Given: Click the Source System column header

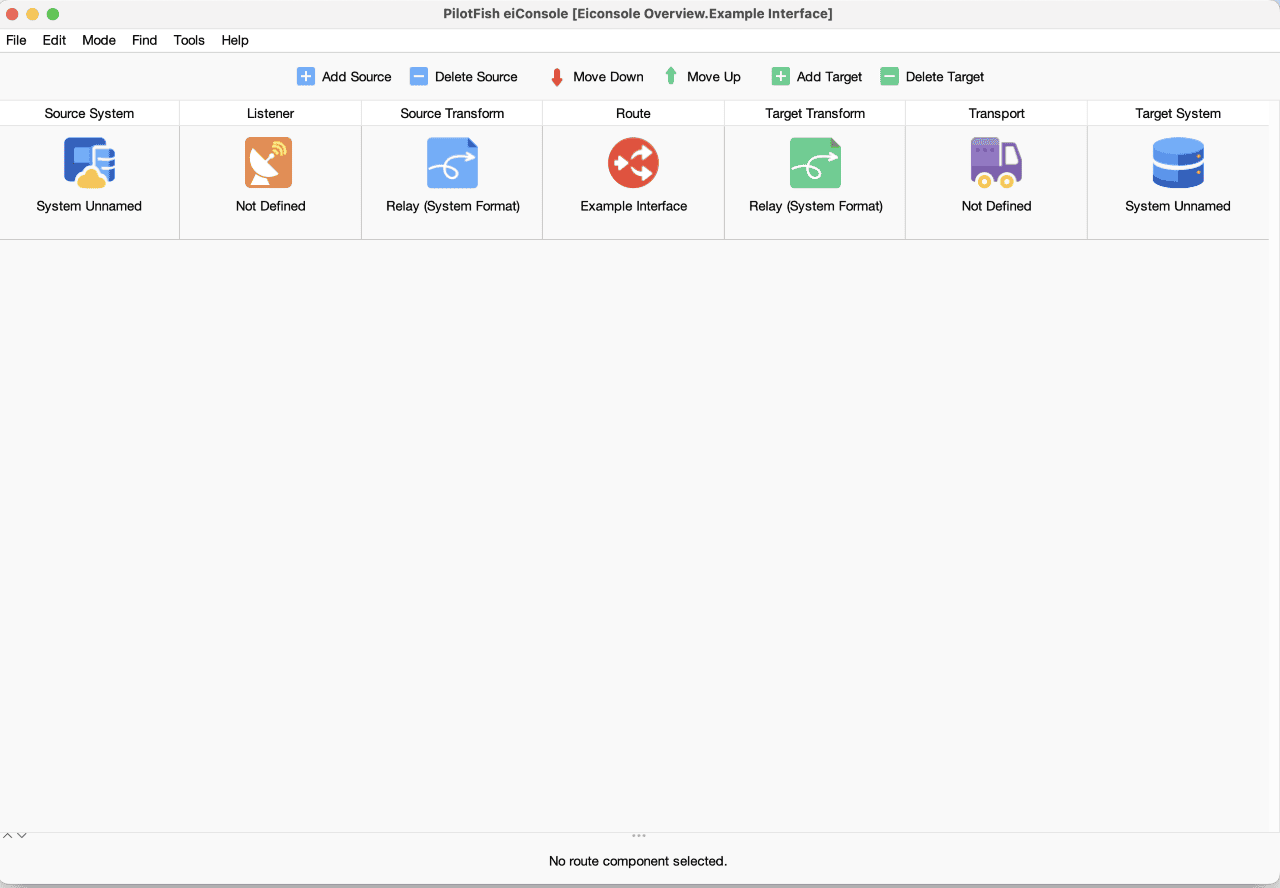Looking at the screenshot, I should (89, 113).
